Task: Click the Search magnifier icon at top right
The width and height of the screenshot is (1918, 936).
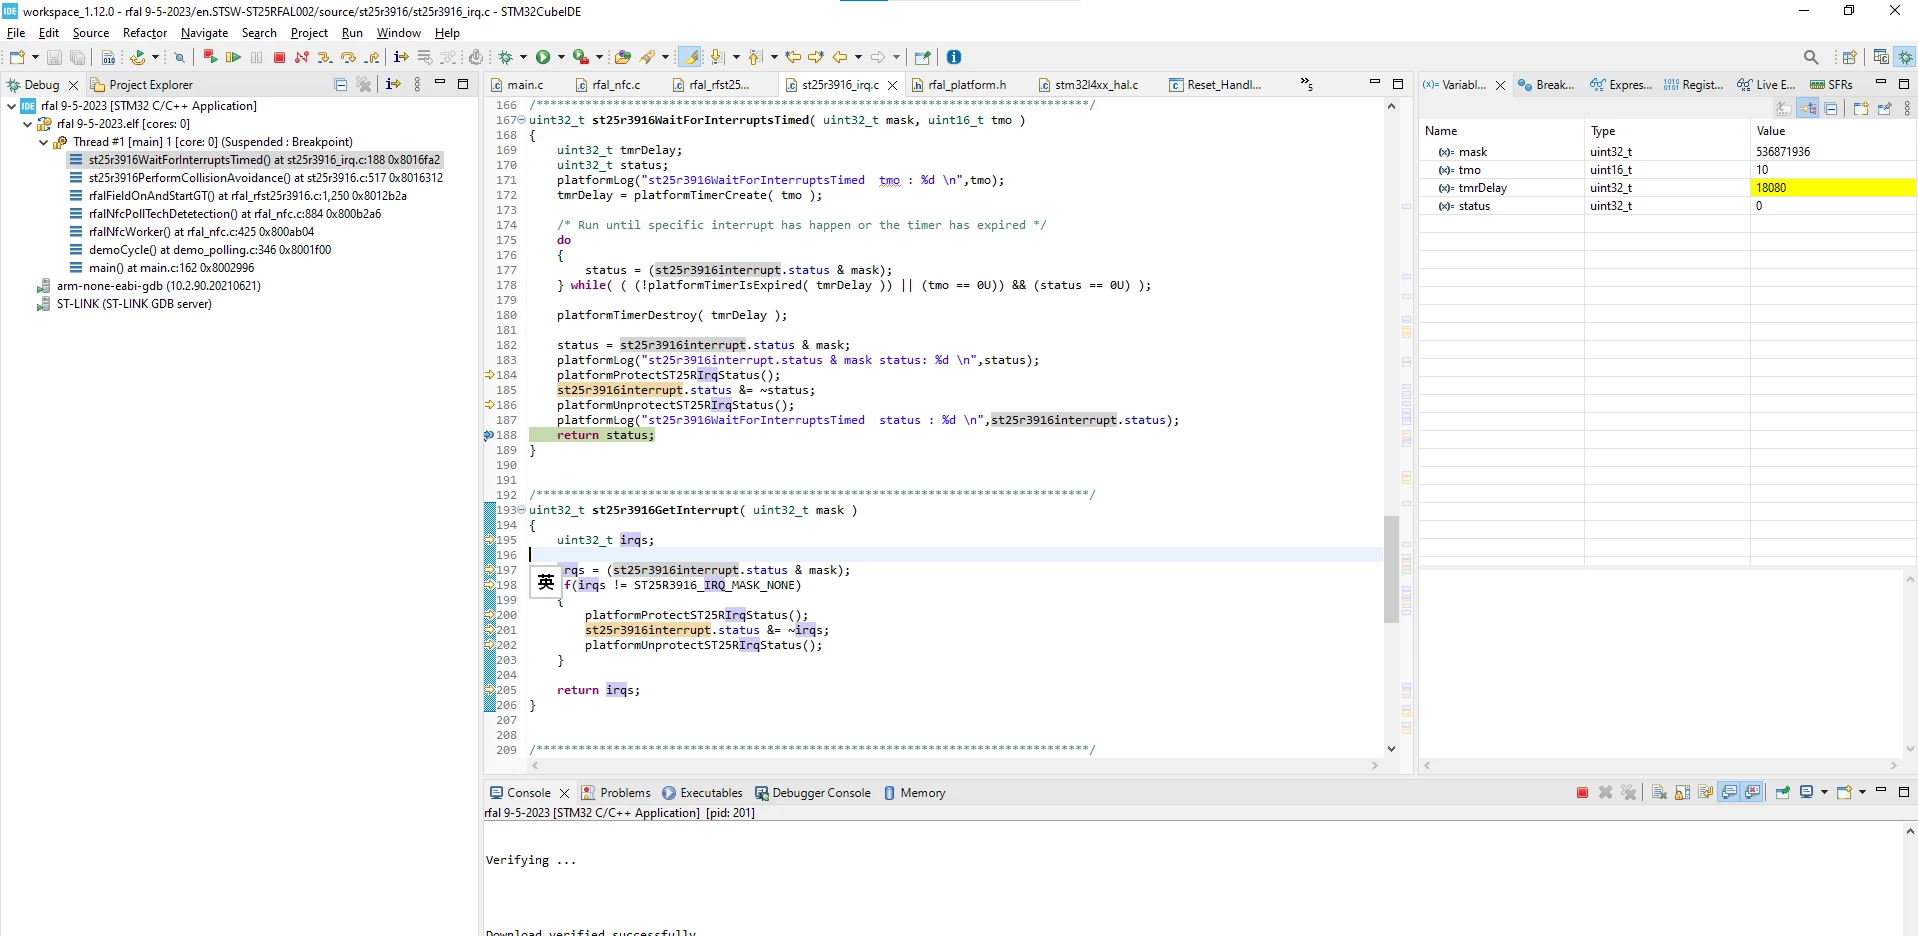Action: pos(1811,57)
